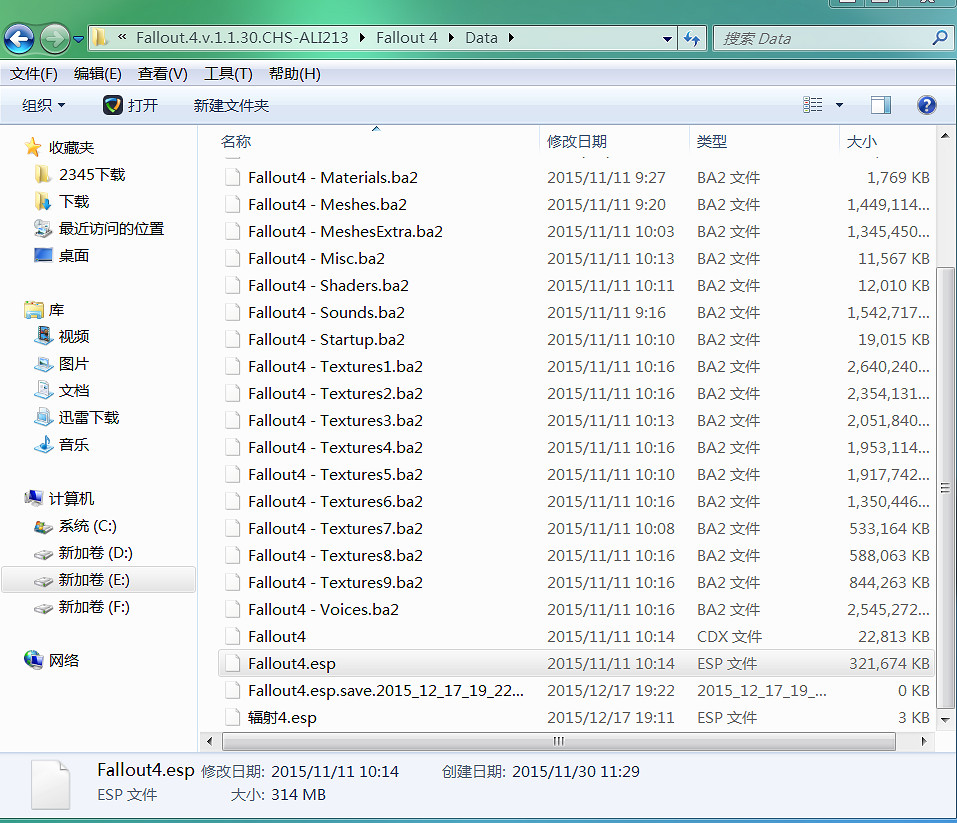Click the Back navigation arrow button
Viewport: 957px width, 823px height.
click(20, 39)
